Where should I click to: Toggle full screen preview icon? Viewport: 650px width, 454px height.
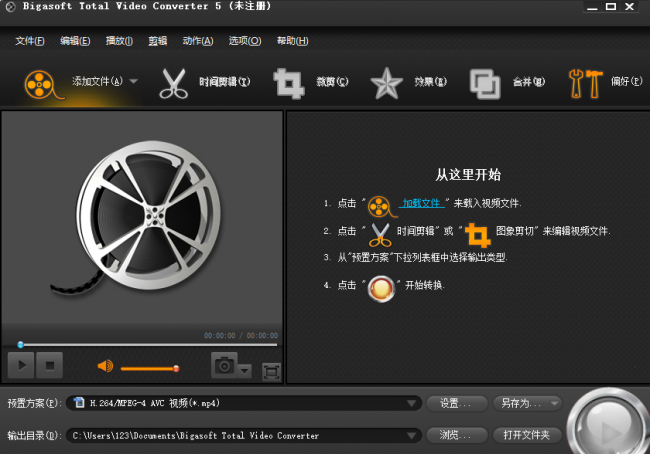tap(271, 371)
